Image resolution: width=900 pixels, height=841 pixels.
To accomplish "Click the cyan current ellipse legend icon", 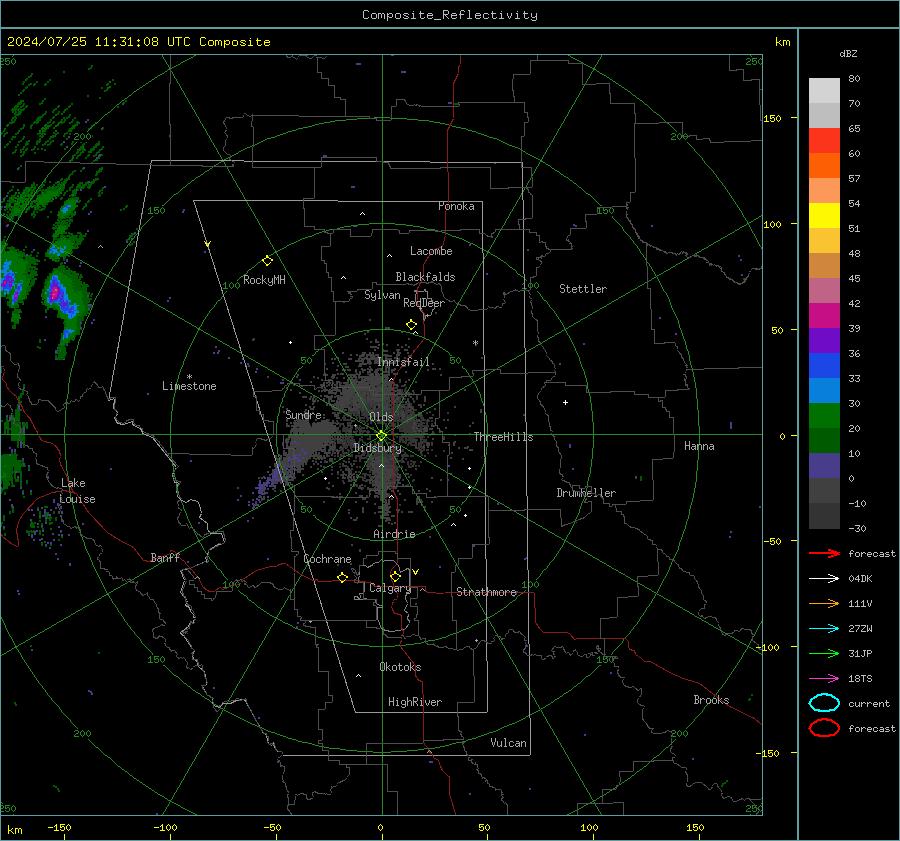I will coord(824,703).
